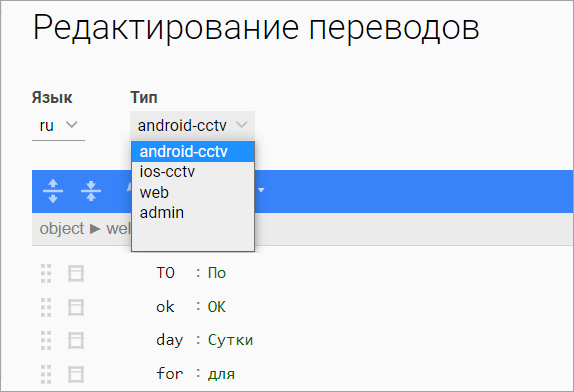The width and height of the screenshot is (574, 392).
Task: Open the small arrow dropdown in blue toolbar
Action: [x=261, y=190]
